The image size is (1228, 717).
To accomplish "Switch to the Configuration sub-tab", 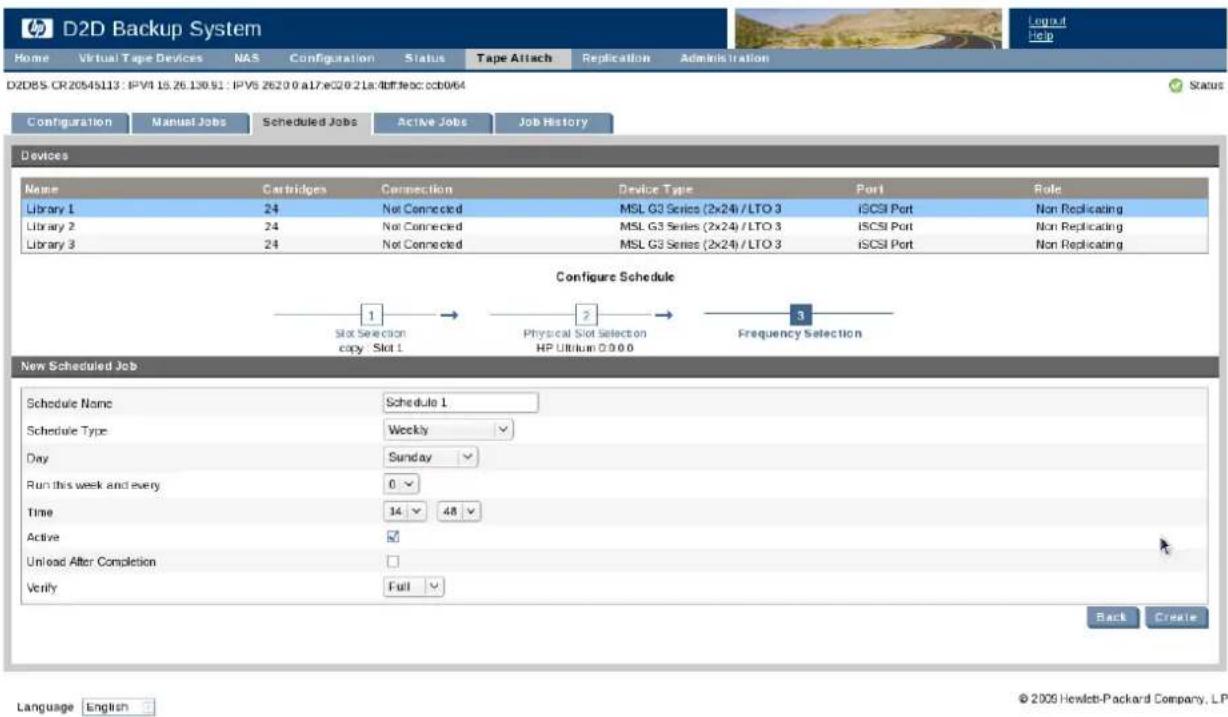I will (x=69, y=122).
